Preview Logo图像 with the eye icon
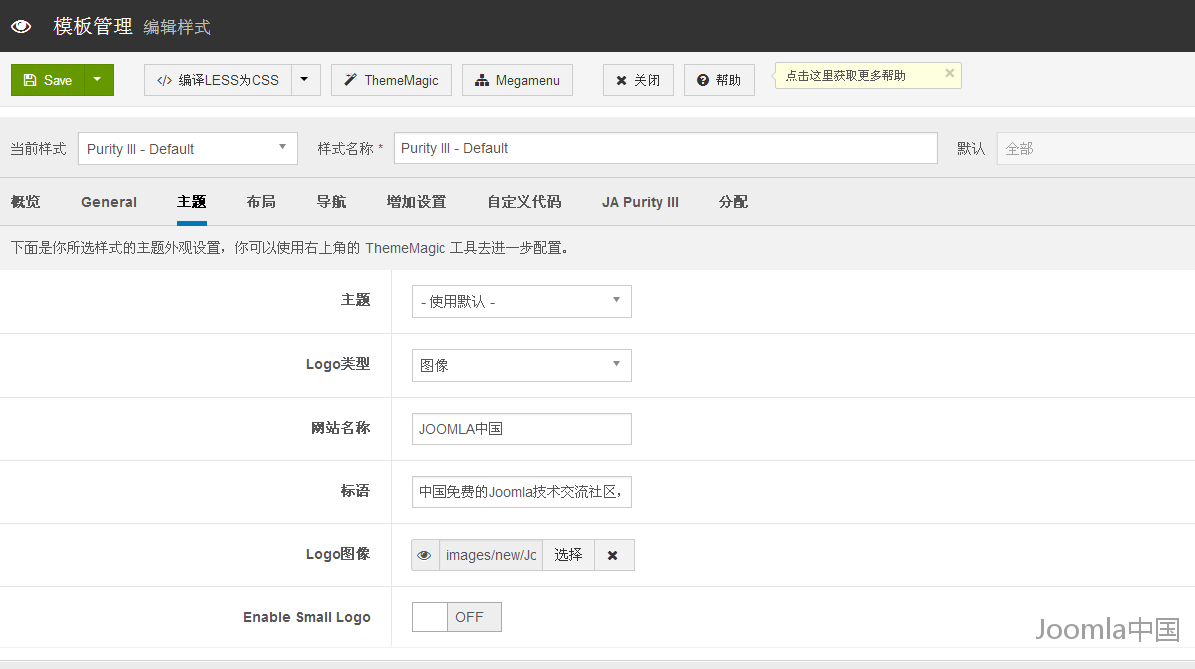Screen dimensions: 1195x669 coord(425,555)
